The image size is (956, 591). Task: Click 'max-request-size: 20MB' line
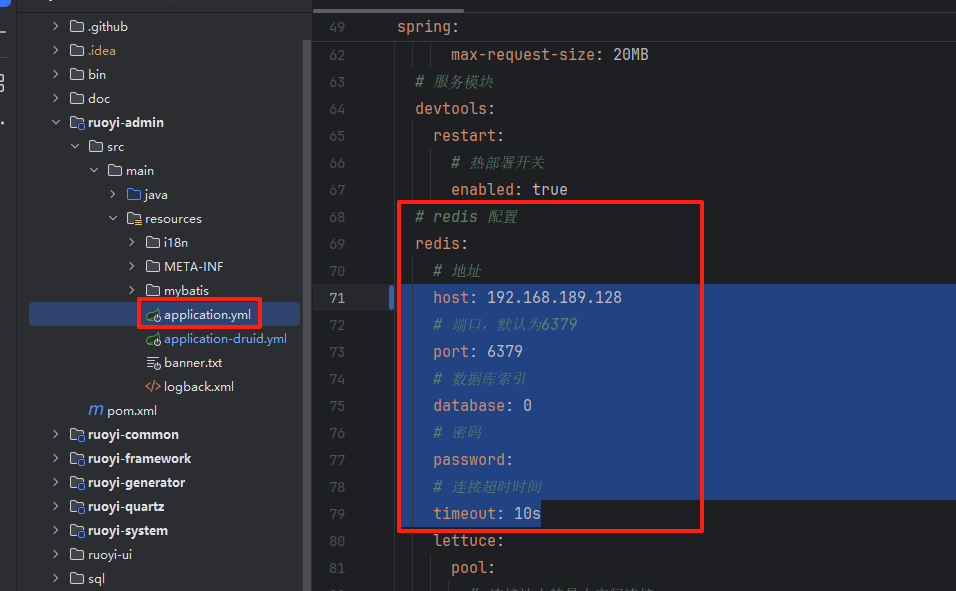point(549,55)
